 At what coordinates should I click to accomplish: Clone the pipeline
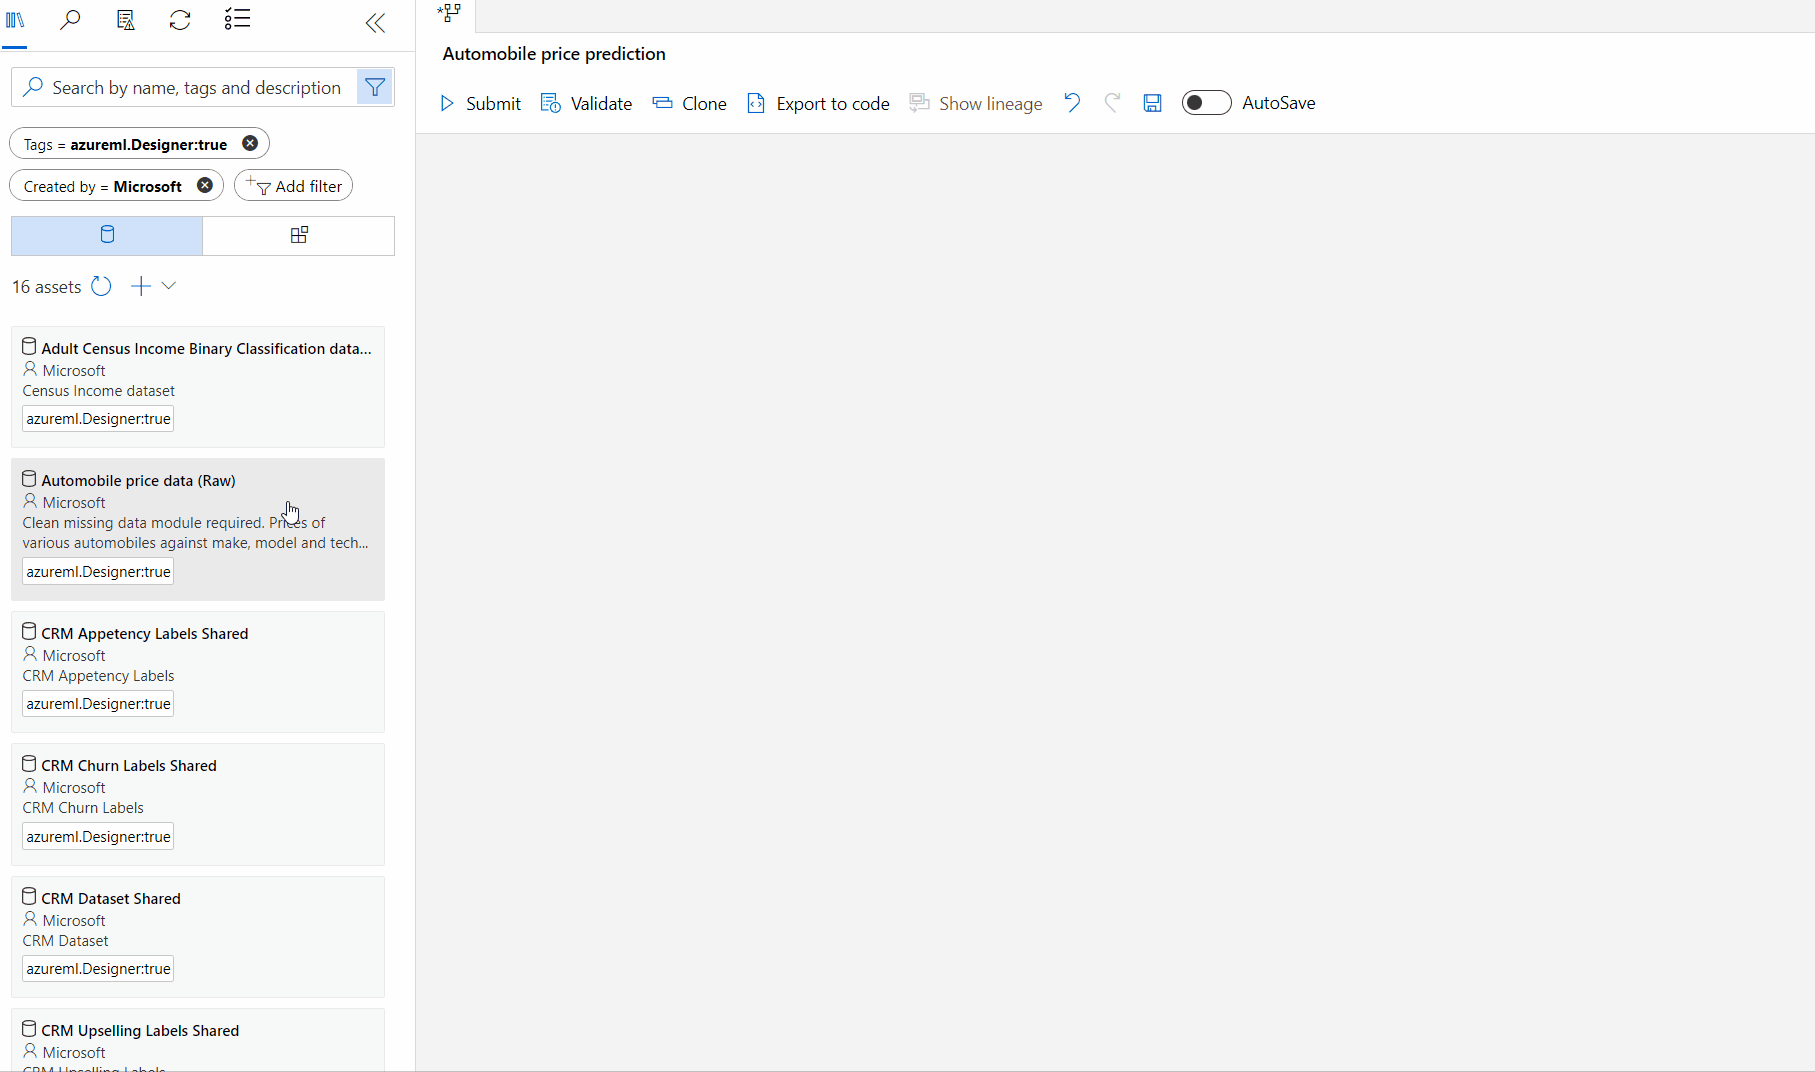(689, 103)
